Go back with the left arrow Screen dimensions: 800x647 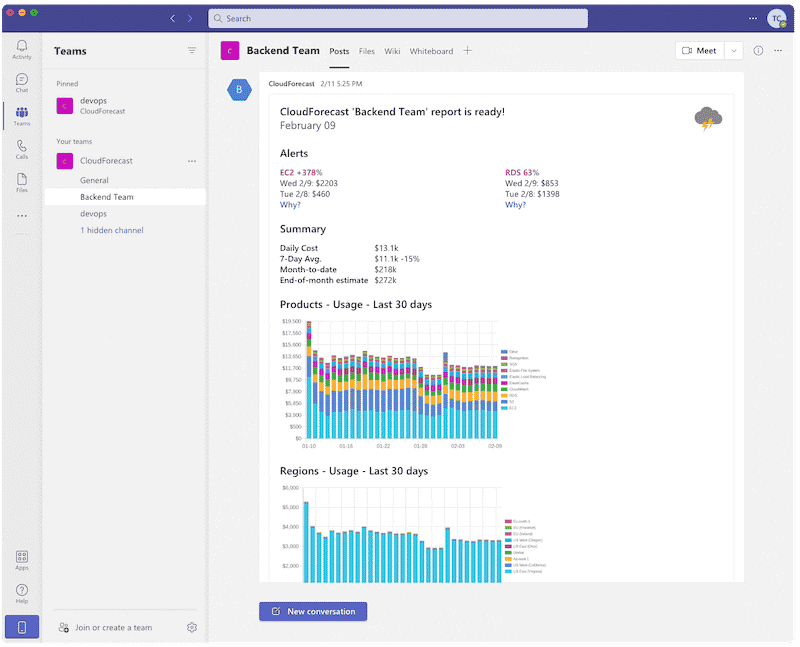(x=172, y=18)
